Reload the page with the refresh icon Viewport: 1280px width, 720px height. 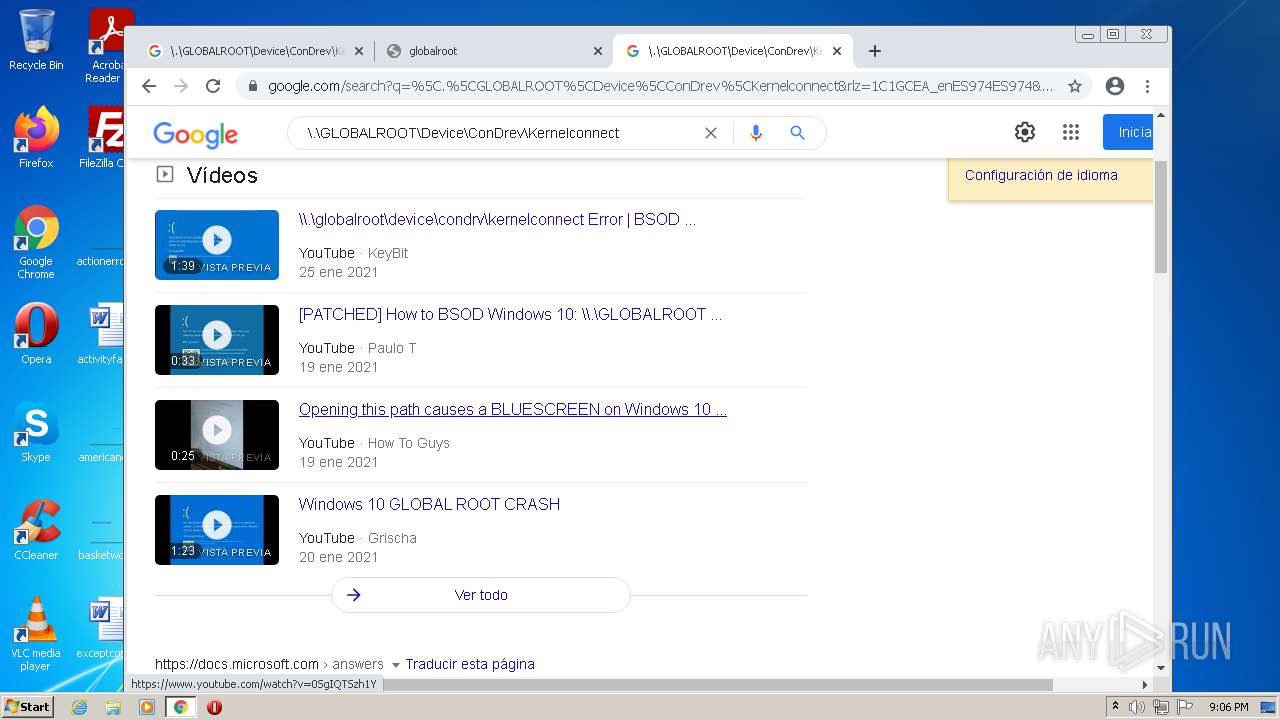coord(213,86)
